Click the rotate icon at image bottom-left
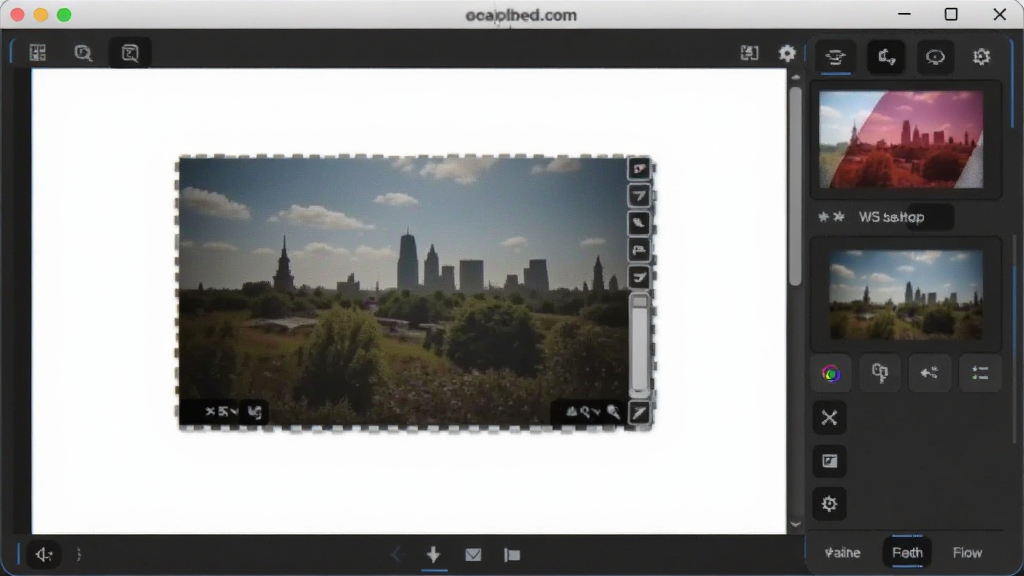Screen dimensions: 1024x576 pos(255,411)
